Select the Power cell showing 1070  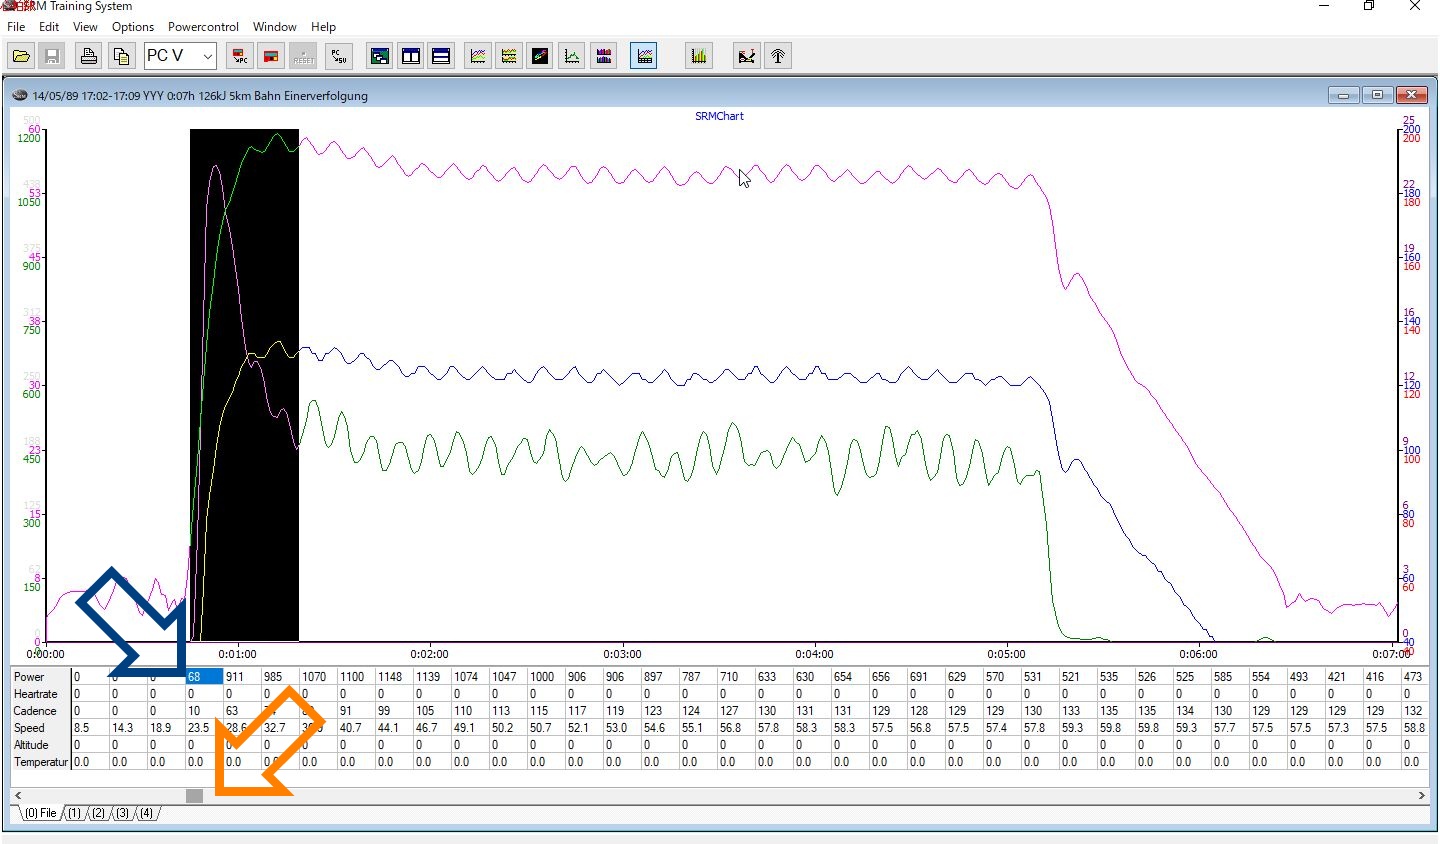coord(318,677)
